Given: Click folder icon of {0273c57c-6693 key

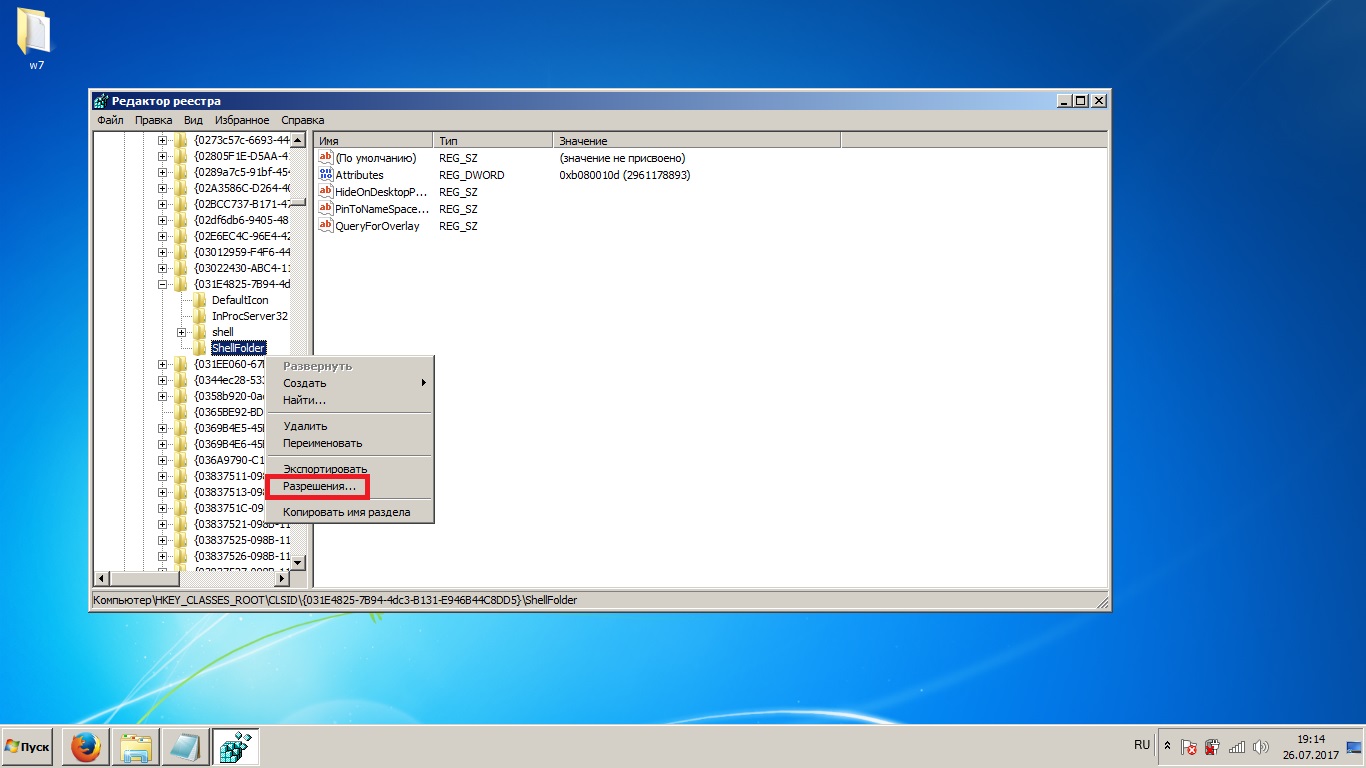Looking at the screenshot, I should [x=180, y=140].
